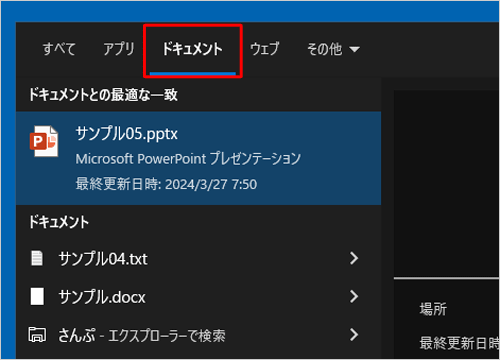Open the サンプル.docx result
Image resolution: width=500 pixels, height=360 pixels.
click(x=199, y=296)
